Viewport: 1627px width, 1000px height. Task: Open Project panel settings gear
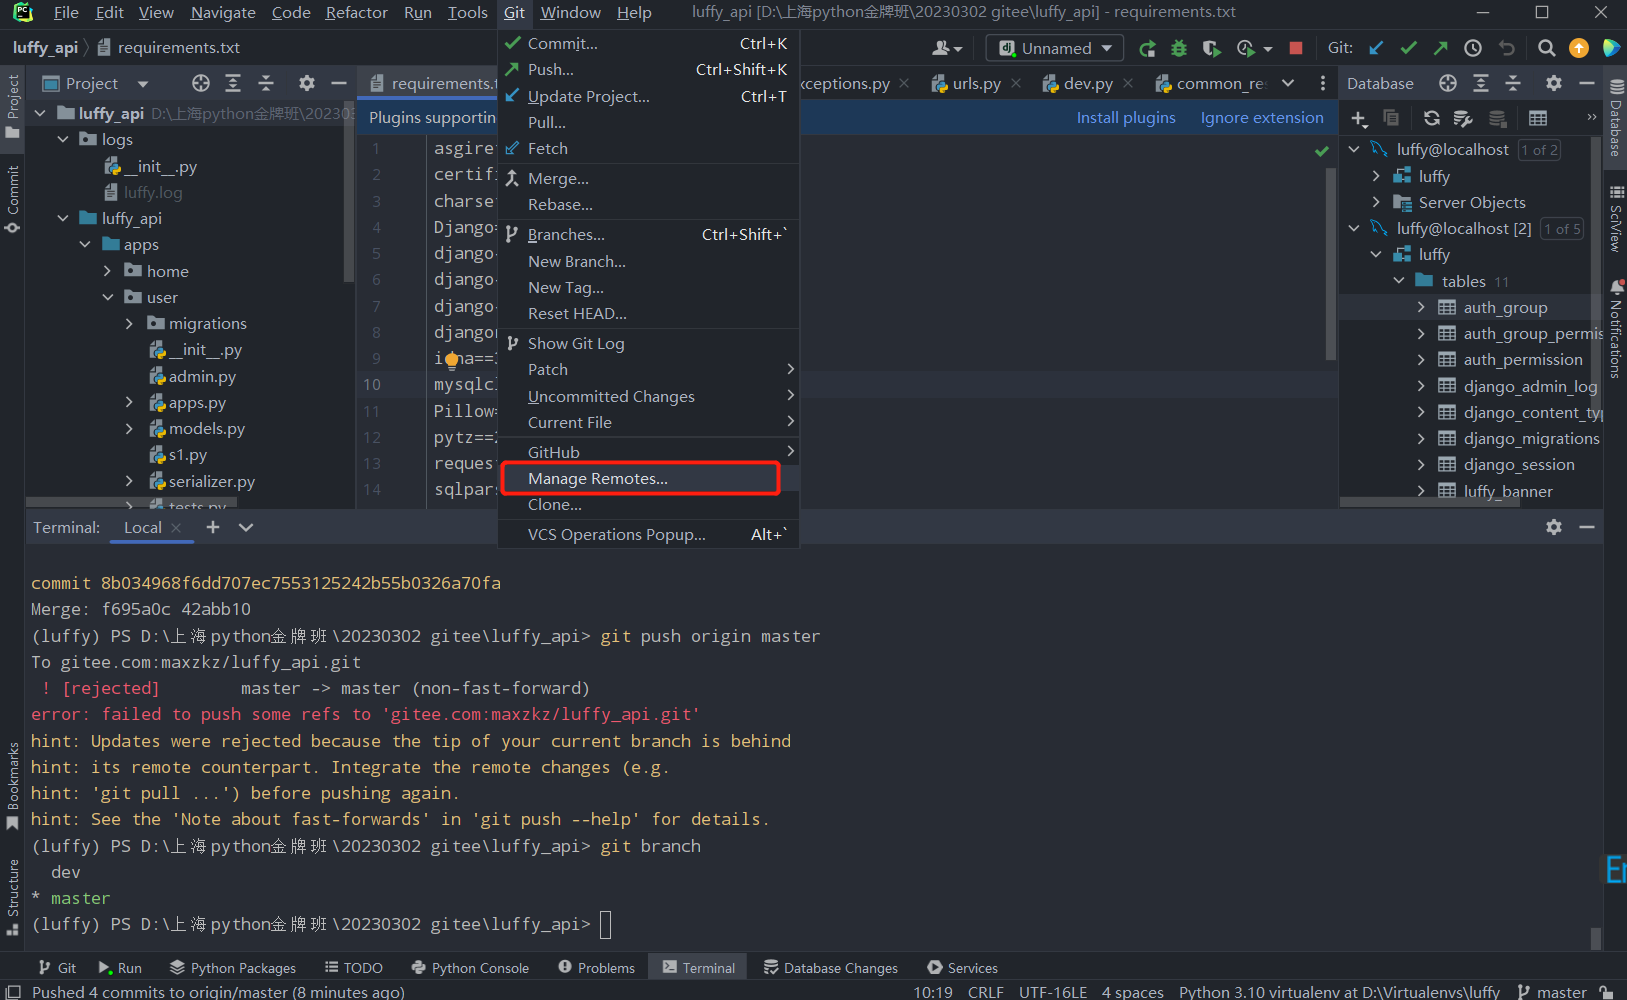(307, 83)
